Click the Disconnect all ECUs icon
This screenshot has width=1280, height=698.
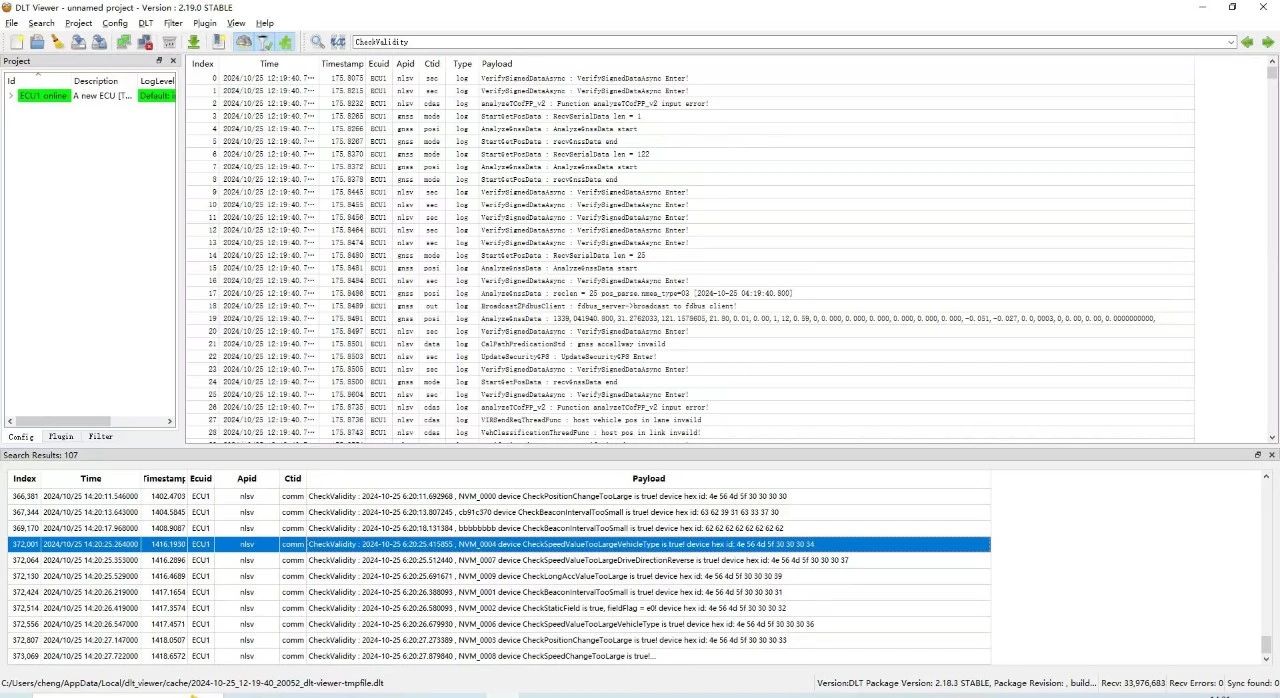(x=145, y=42)
